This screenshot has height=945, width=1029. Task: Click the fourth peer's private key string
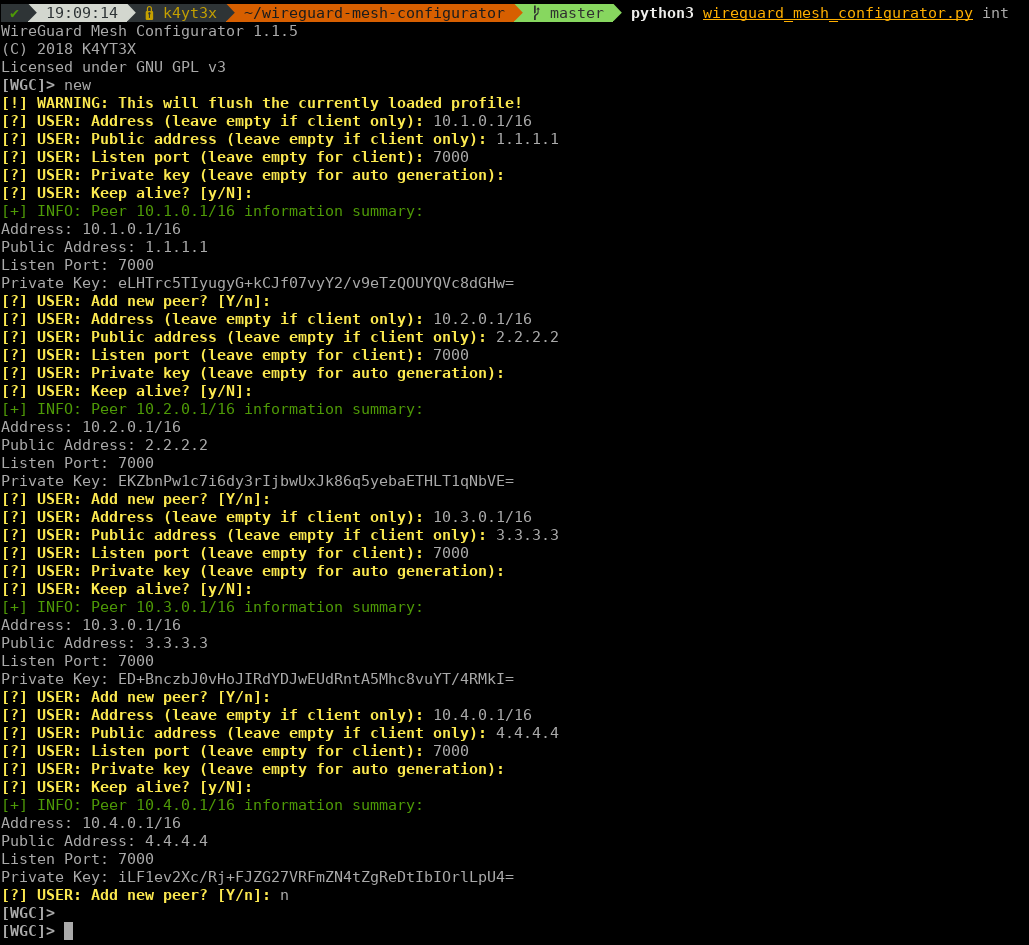(316, 877)
